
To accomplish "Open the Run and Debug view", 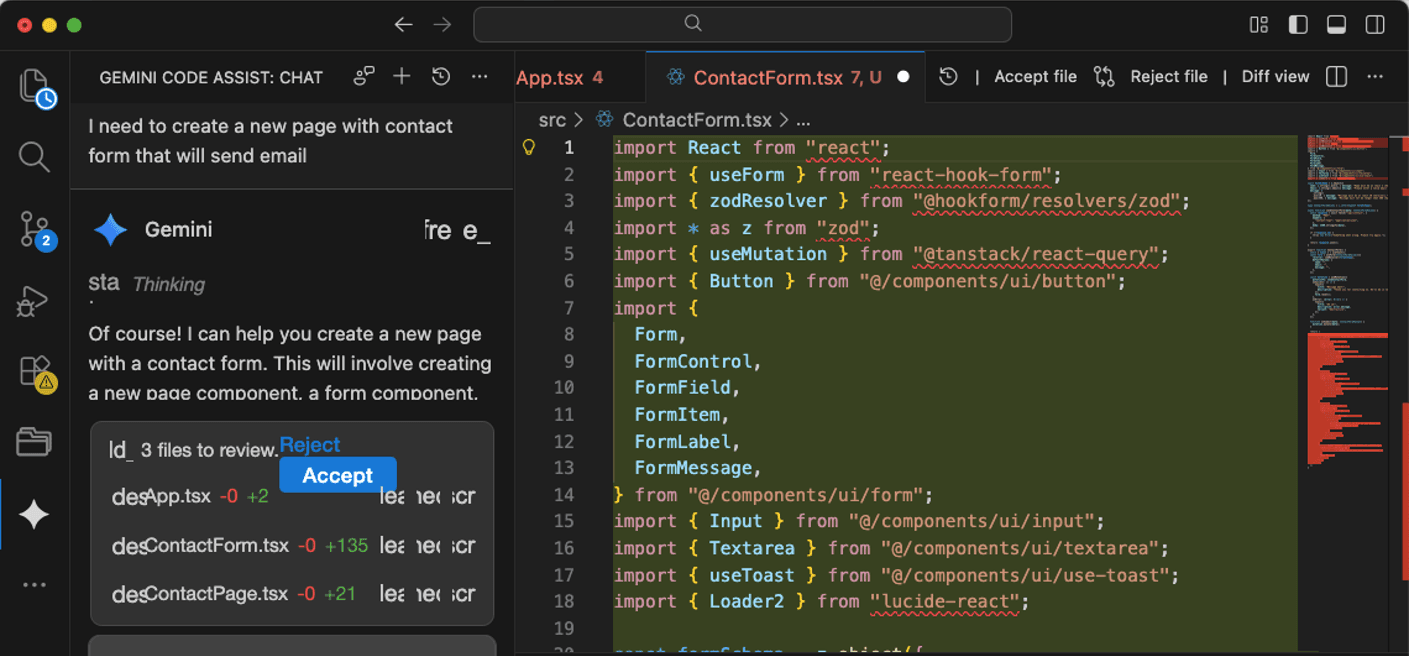I will click(x=34, y=300).
